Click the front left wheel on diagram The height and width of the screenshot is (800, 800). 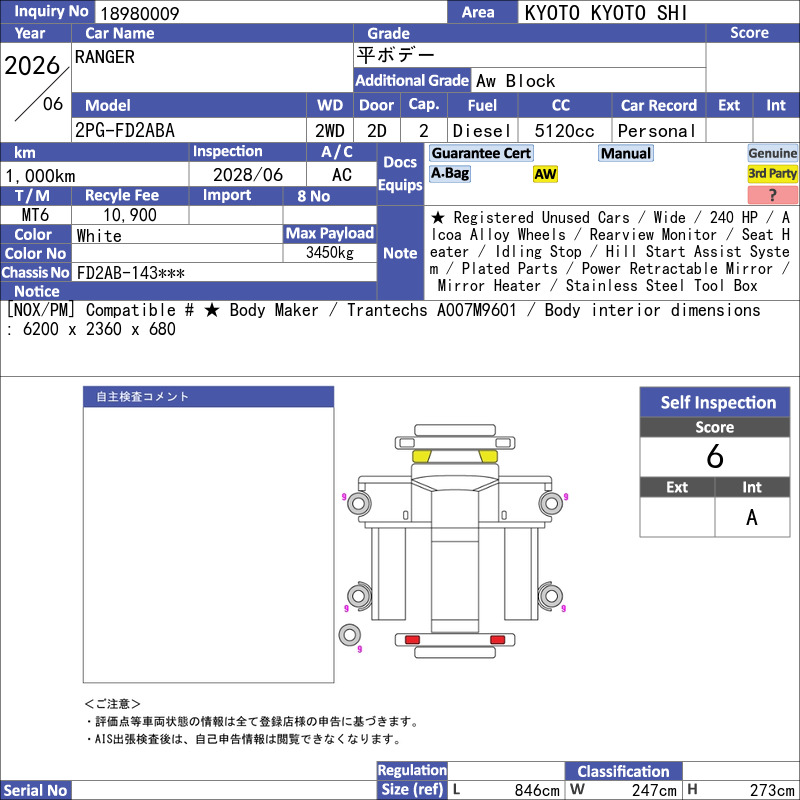359,504
